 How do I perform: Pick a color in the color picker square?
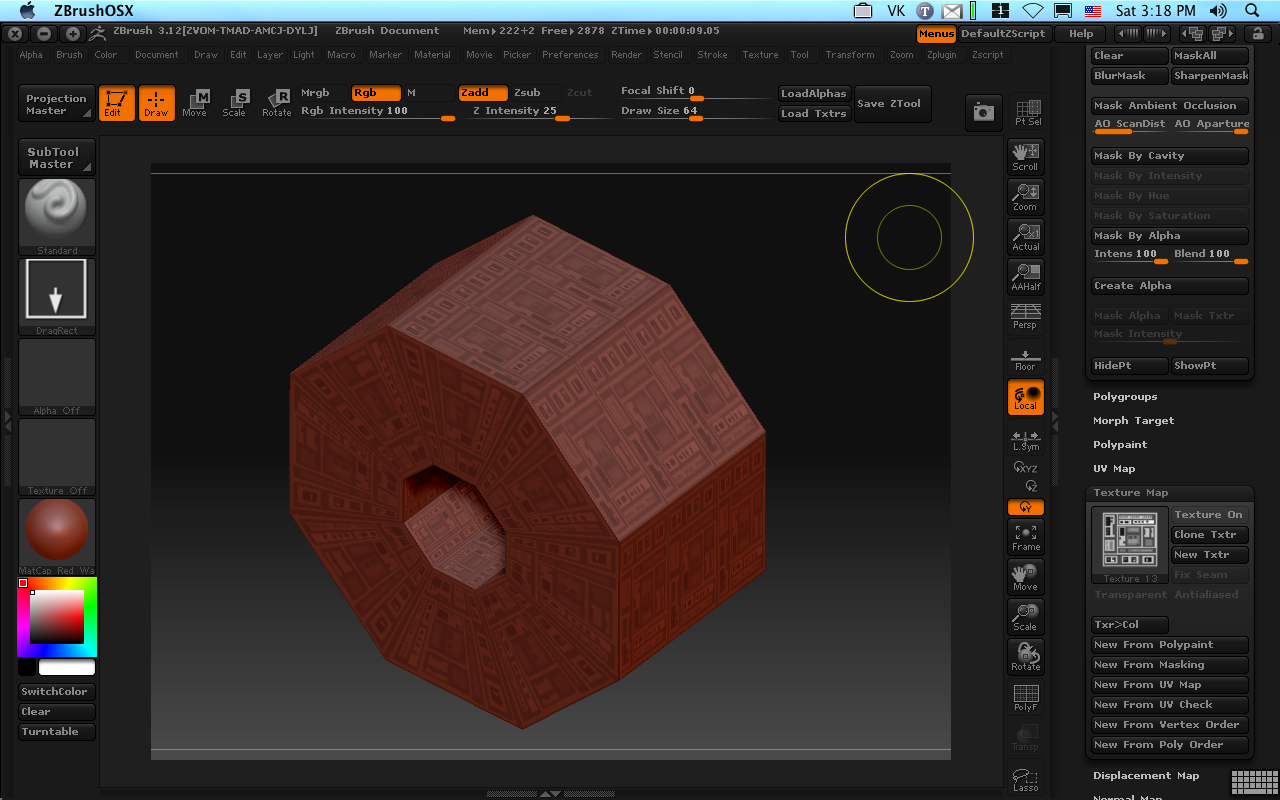point(57,617)
